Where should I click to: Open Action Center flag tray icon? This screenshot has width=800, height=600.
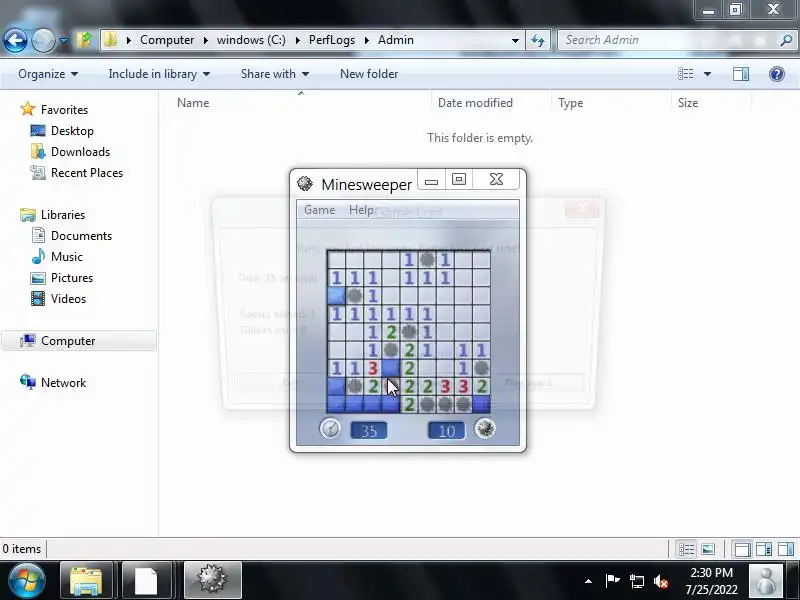[612, 581]
